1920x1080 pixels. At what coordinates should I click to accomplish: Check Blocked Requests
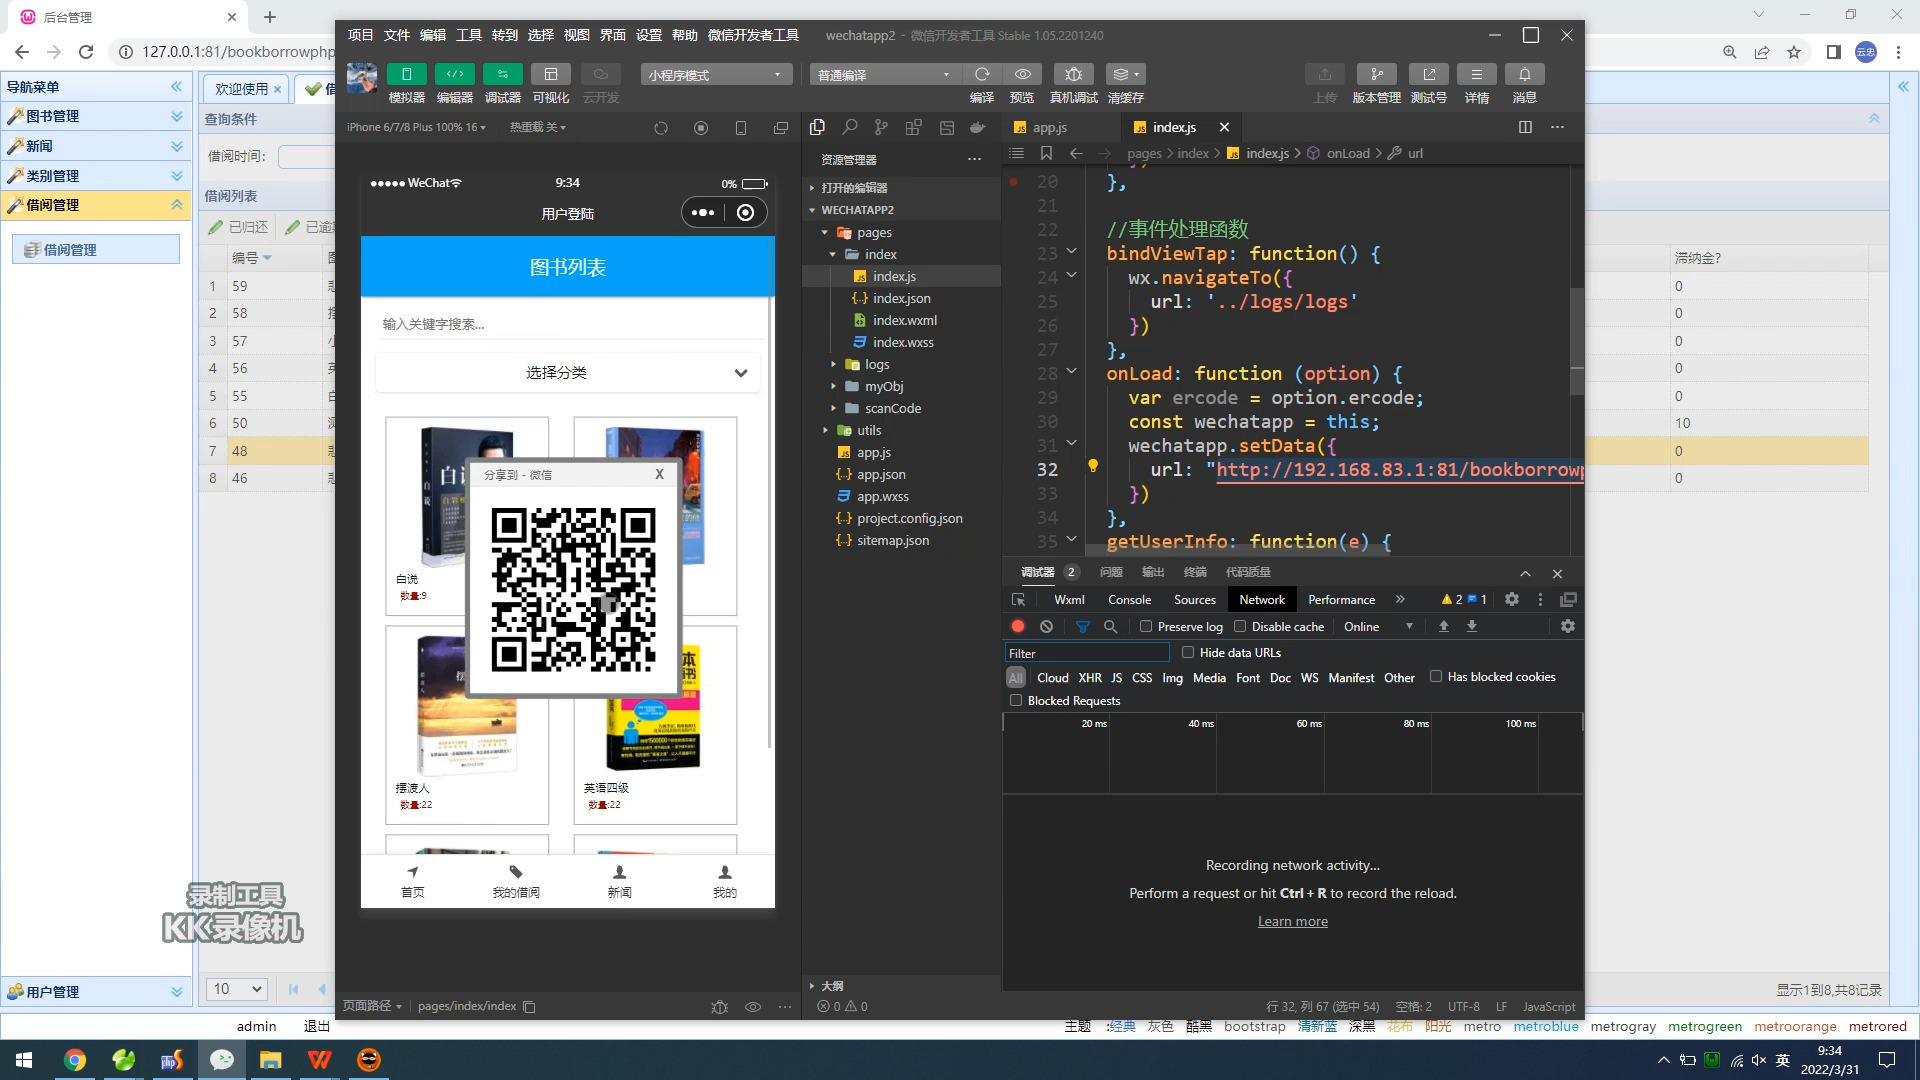coord(1016,700)
